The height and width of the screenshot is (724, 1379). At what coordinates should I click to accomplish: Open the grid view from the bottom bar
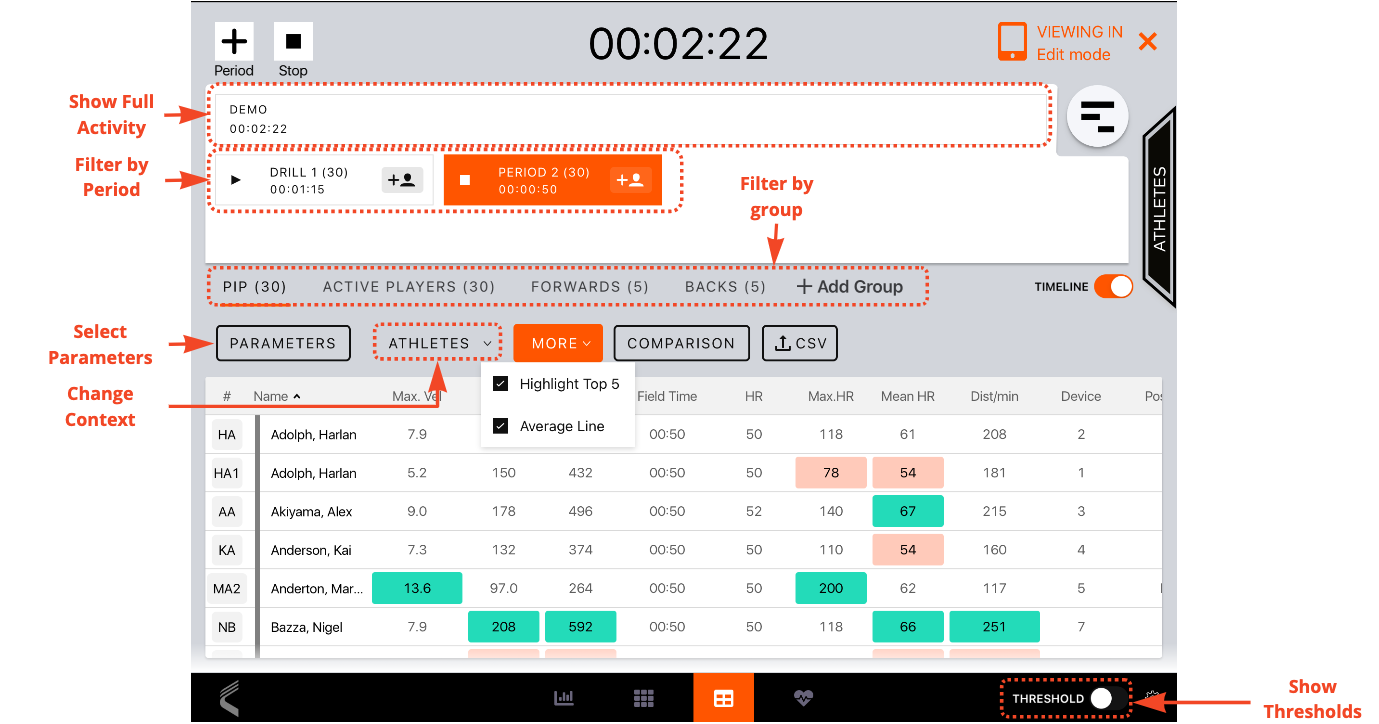tap(643, 697)
